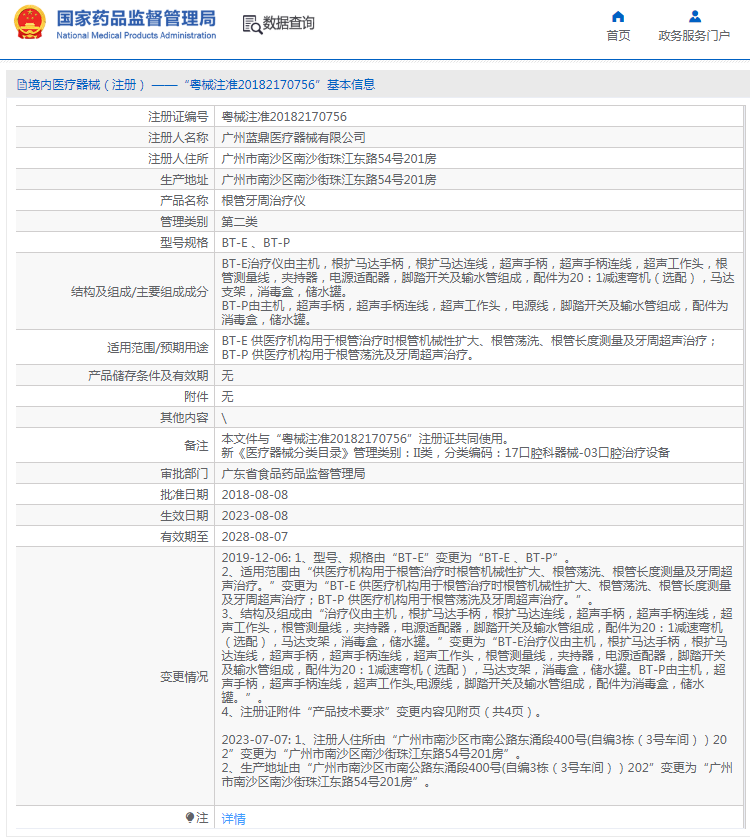
Task: Click the 有效期至 label
Action: pos(184,537)
